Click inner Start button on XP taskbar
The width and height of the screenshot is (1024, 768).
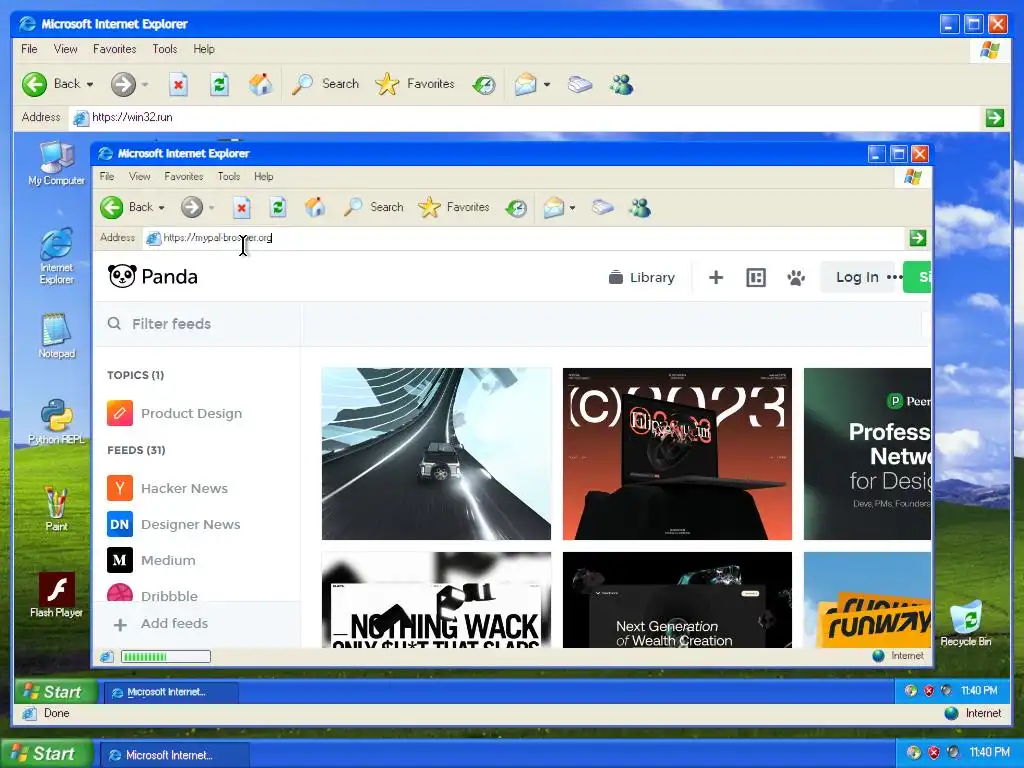(x=56, y=692)
